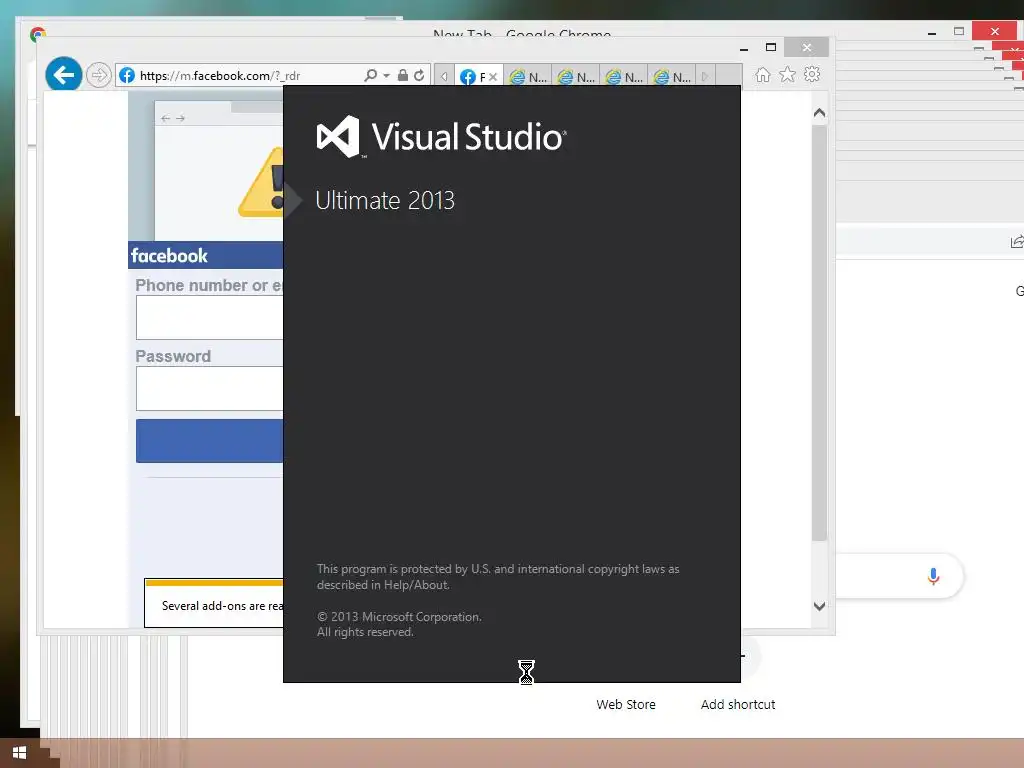Viewport: 1024px width, 768px height.
Task: Open the Web Store shortcut in Chrome
Action: click(626, 705)
